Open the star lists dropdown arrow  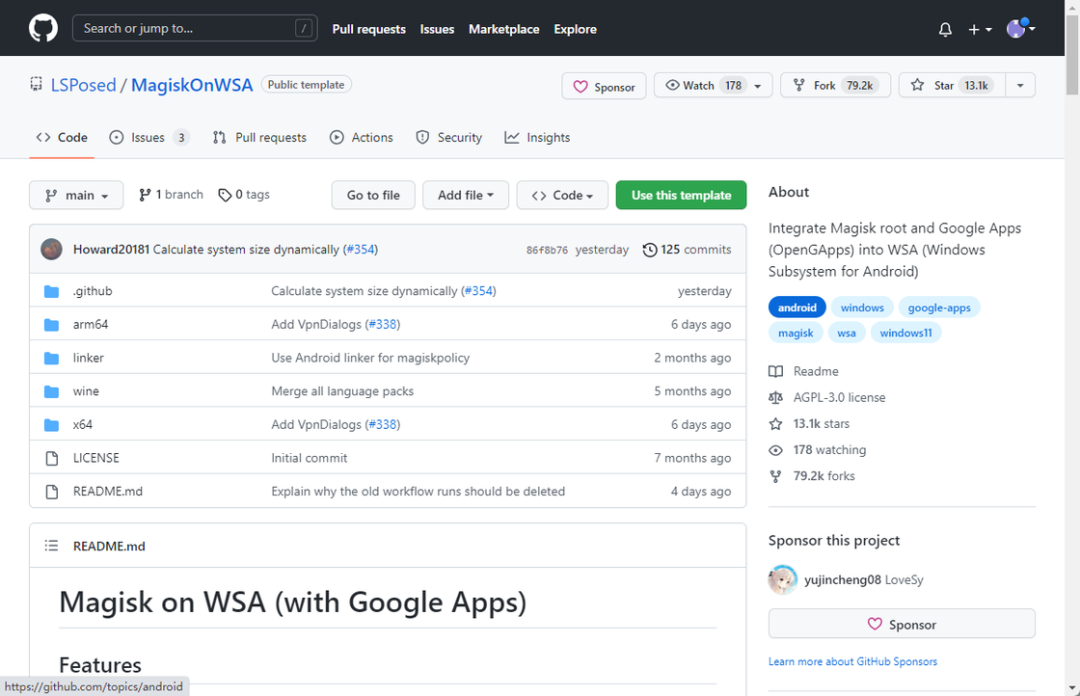(1020, 86)
